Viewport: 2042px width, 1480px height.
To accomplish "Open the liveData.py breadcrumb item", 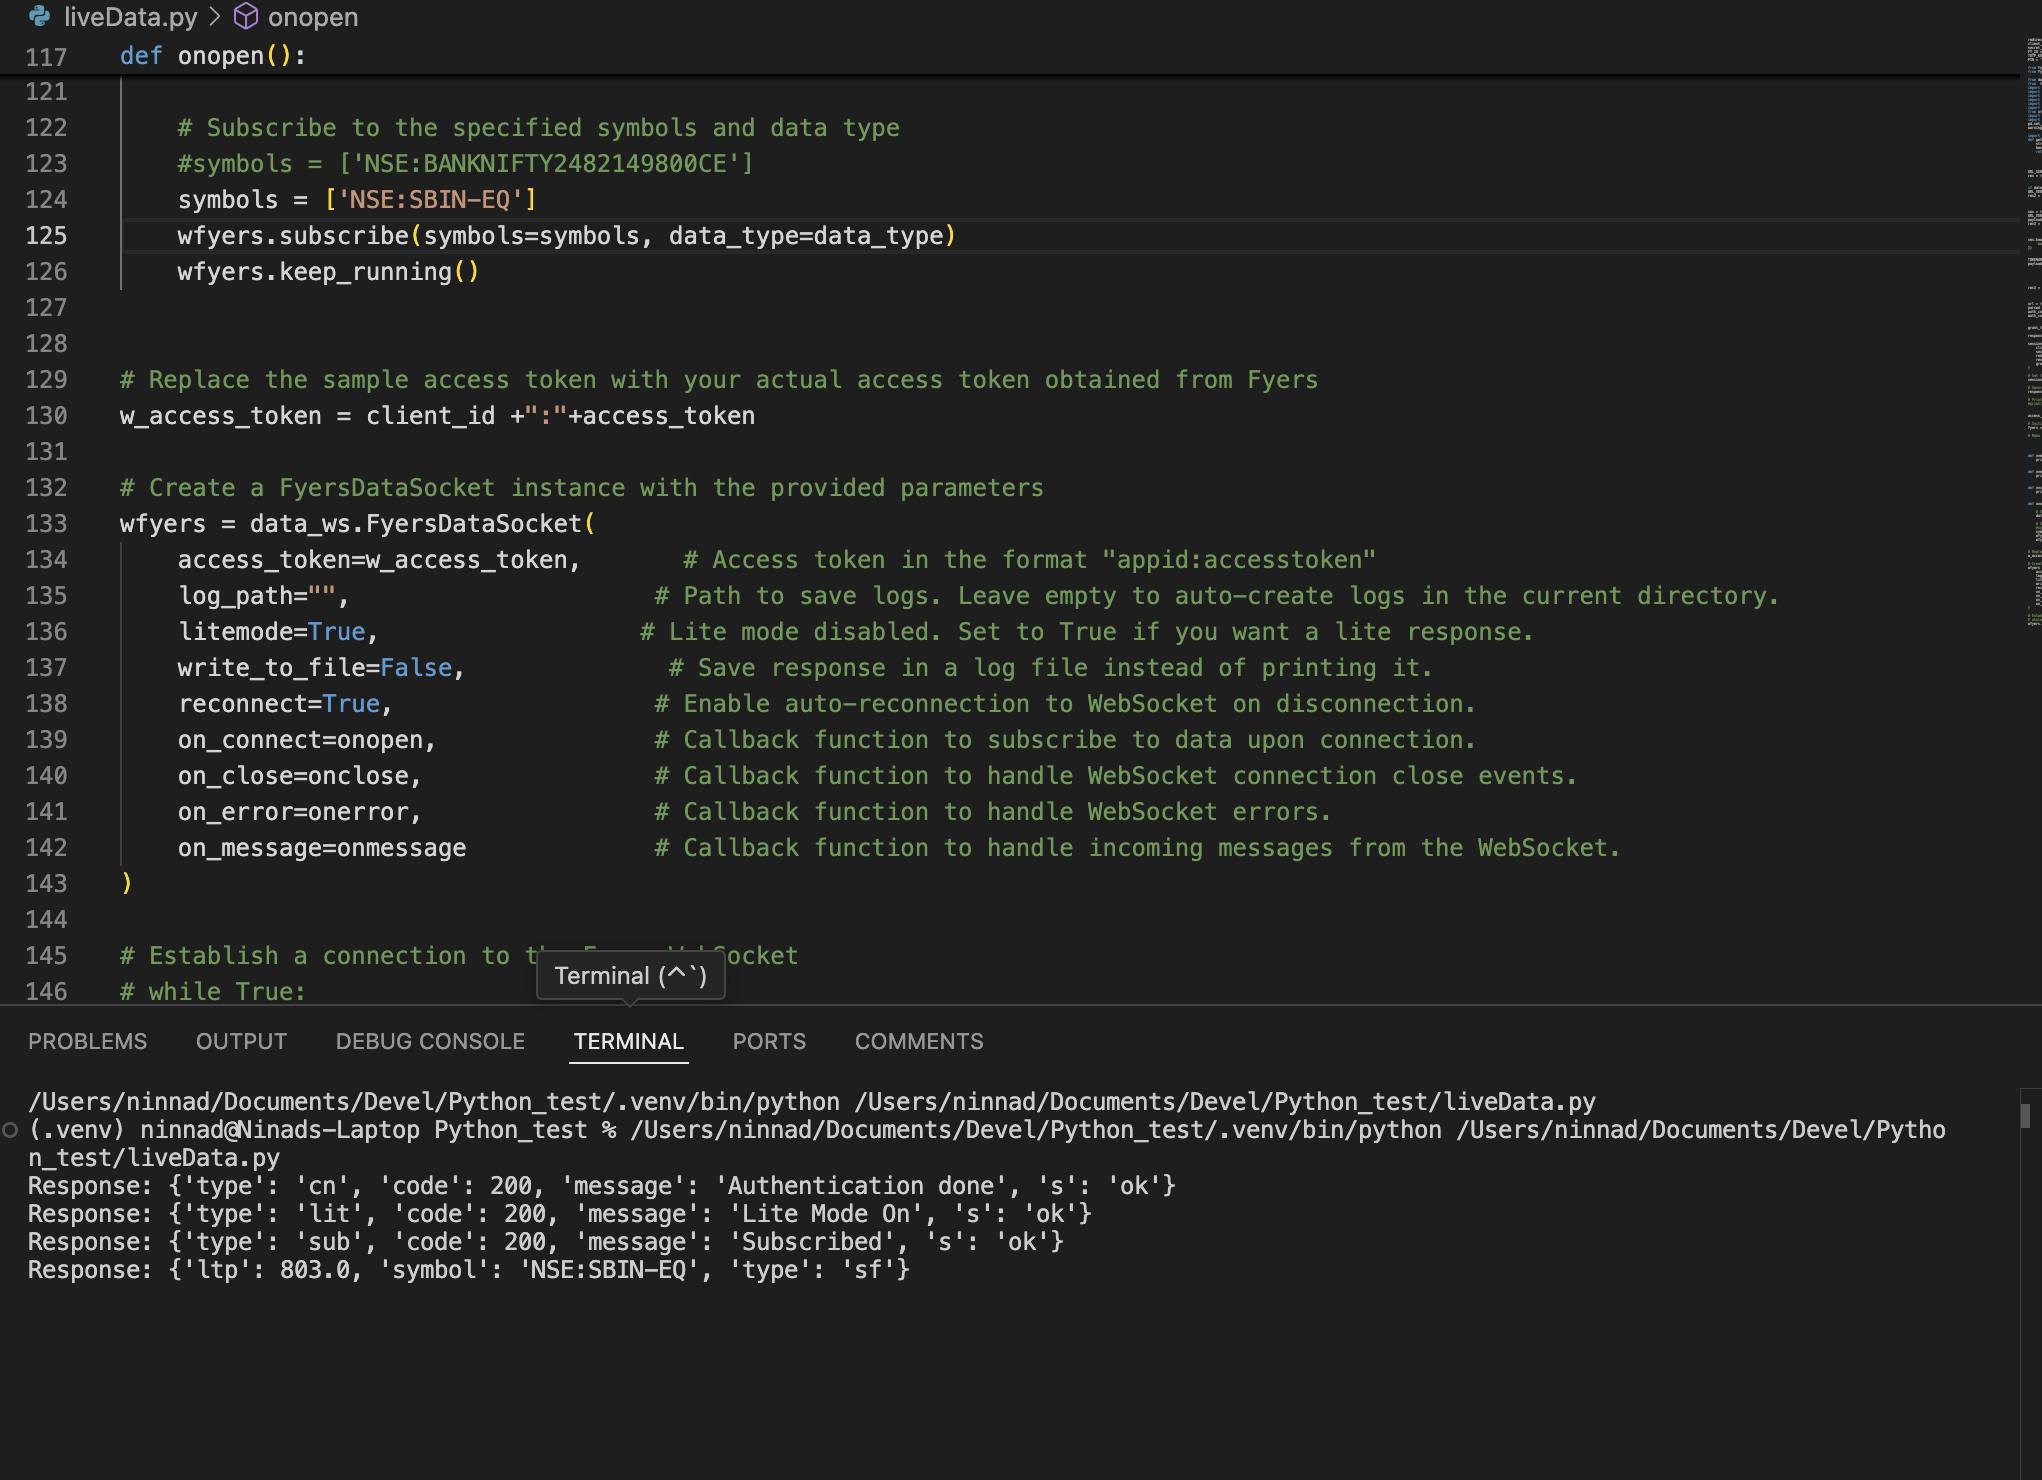I will pyautogui.click(x=130, y=17).
